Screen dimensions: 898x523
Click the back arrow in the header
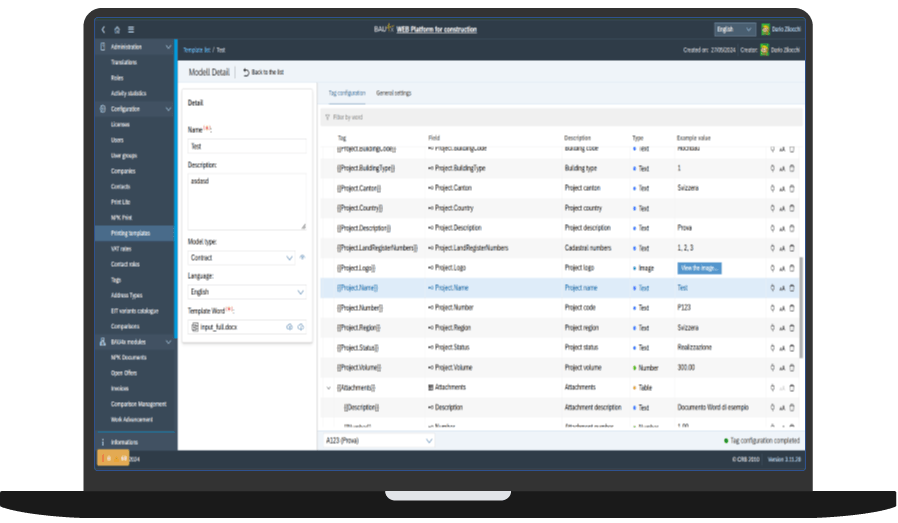pos(104,30)
